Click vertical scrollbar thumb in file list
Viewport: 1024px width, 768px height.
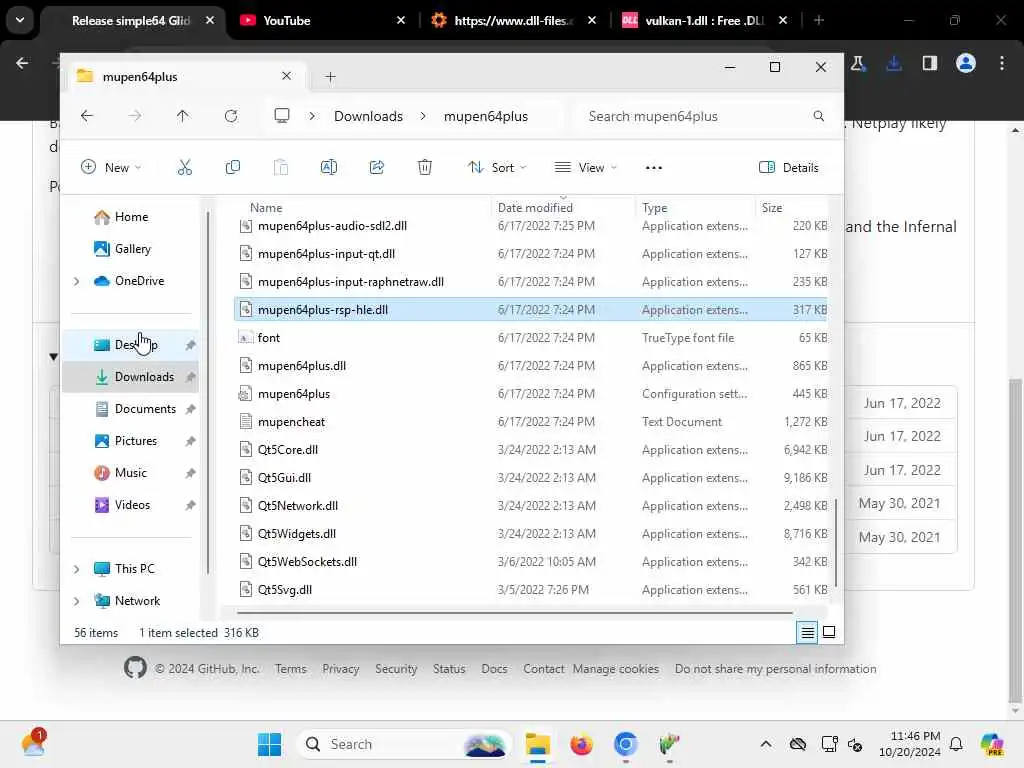[x=836, y=543]
